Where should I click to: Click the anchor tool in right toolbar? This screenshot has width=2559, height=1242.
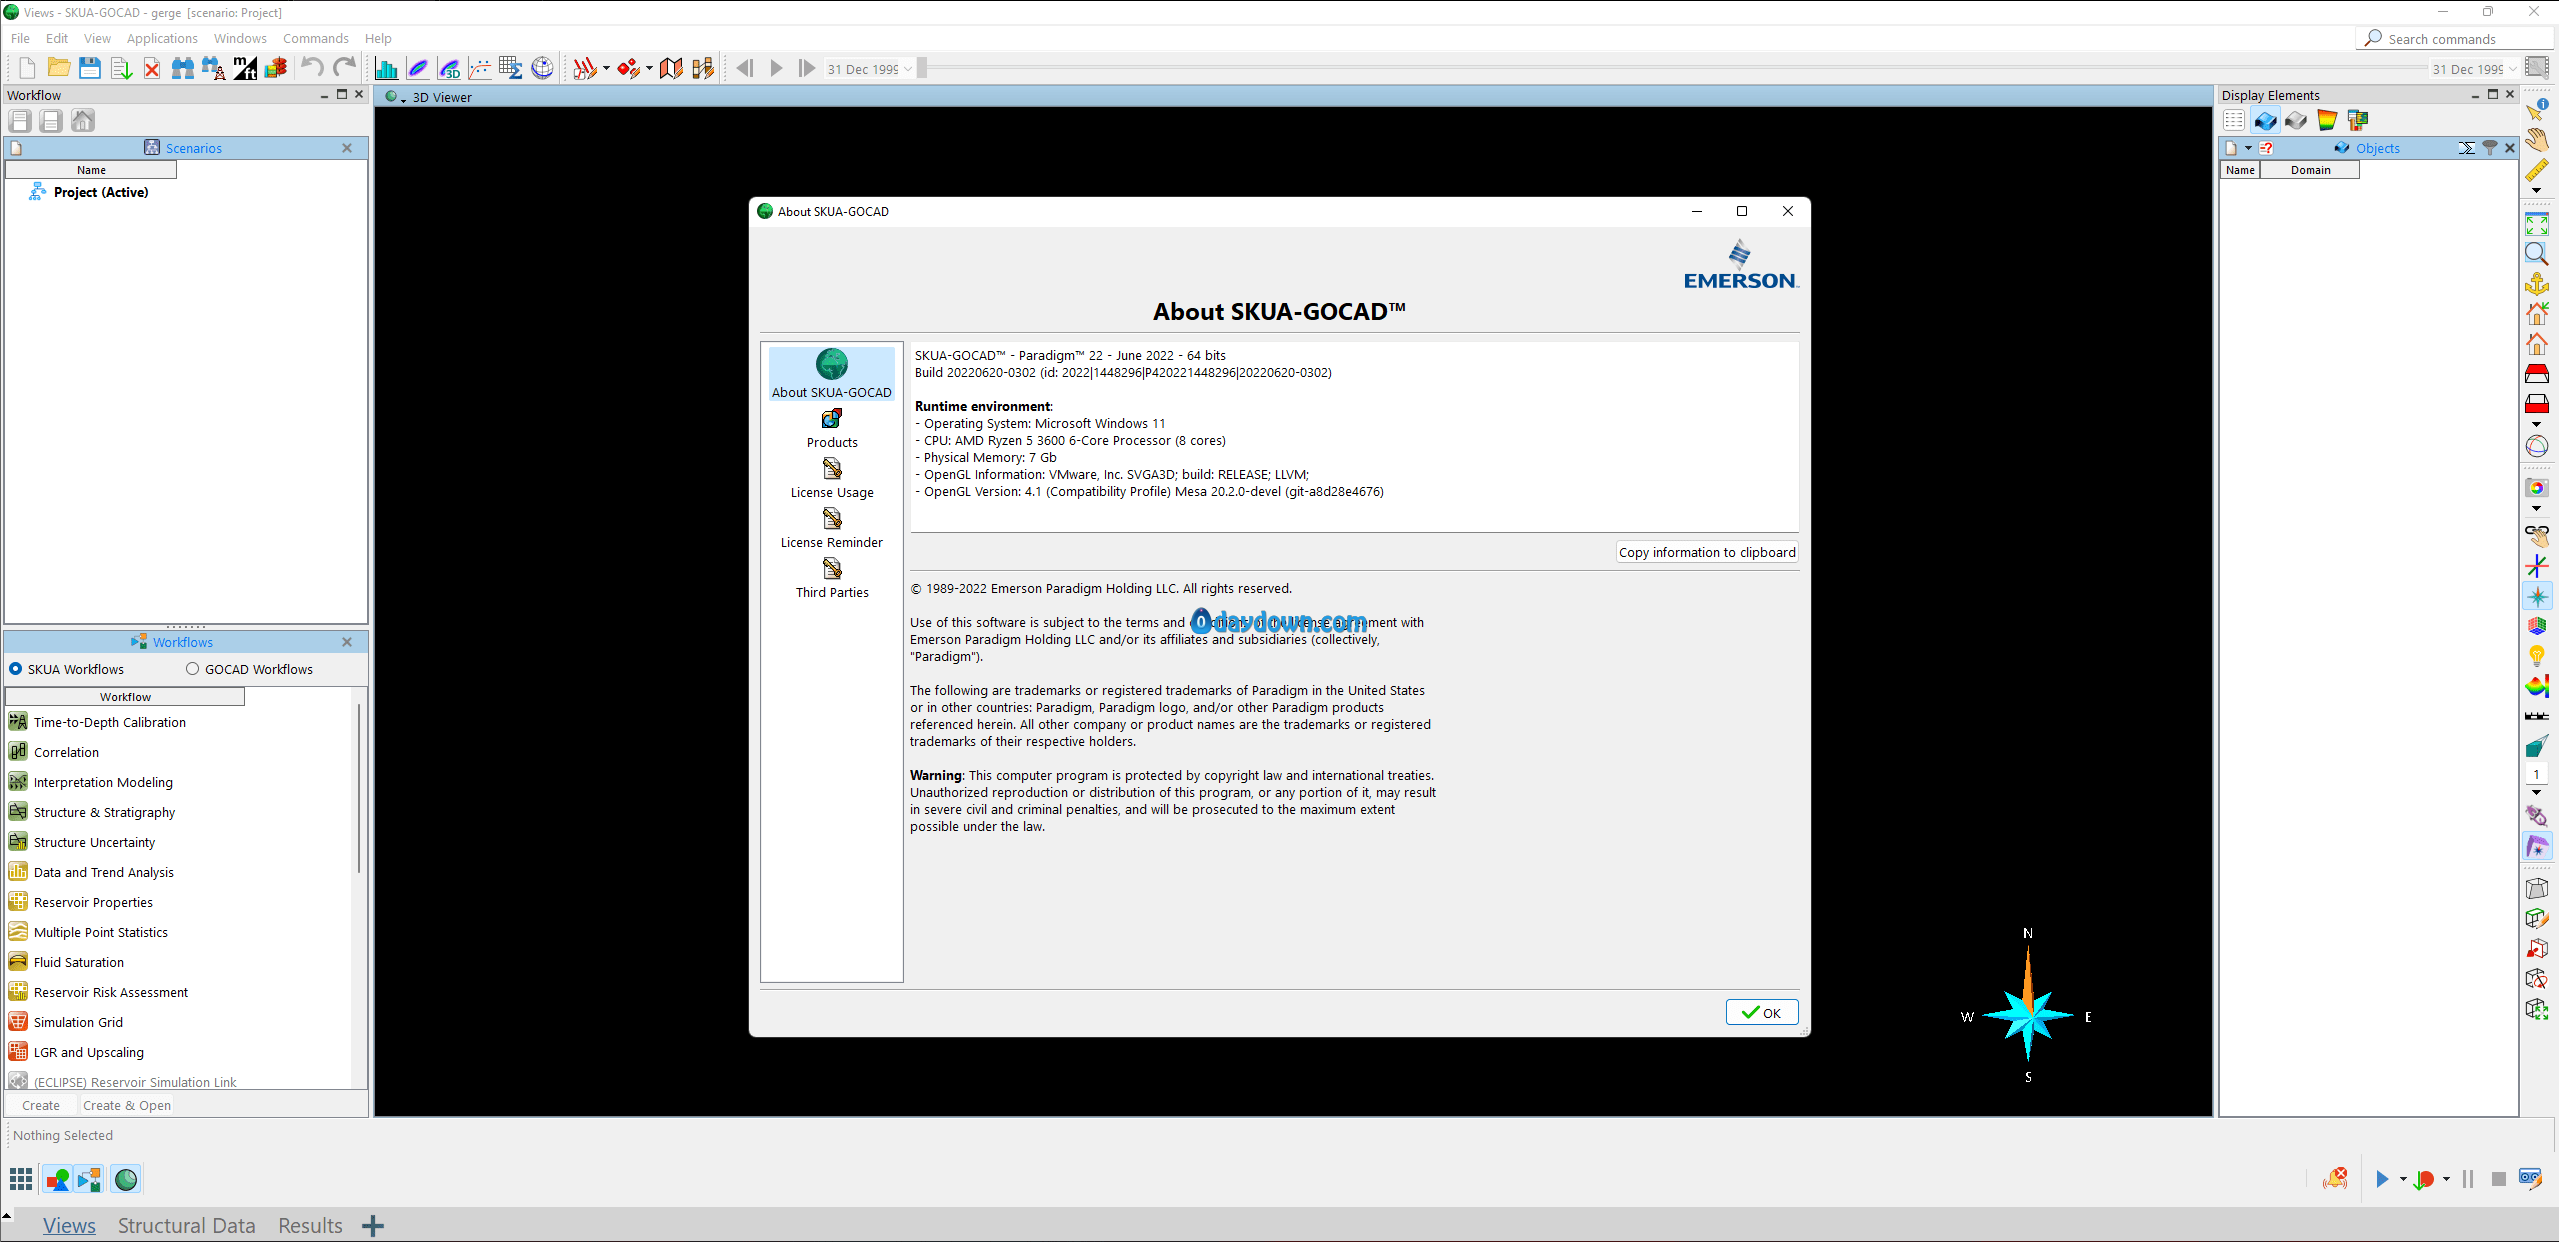tap(2537, 284)
